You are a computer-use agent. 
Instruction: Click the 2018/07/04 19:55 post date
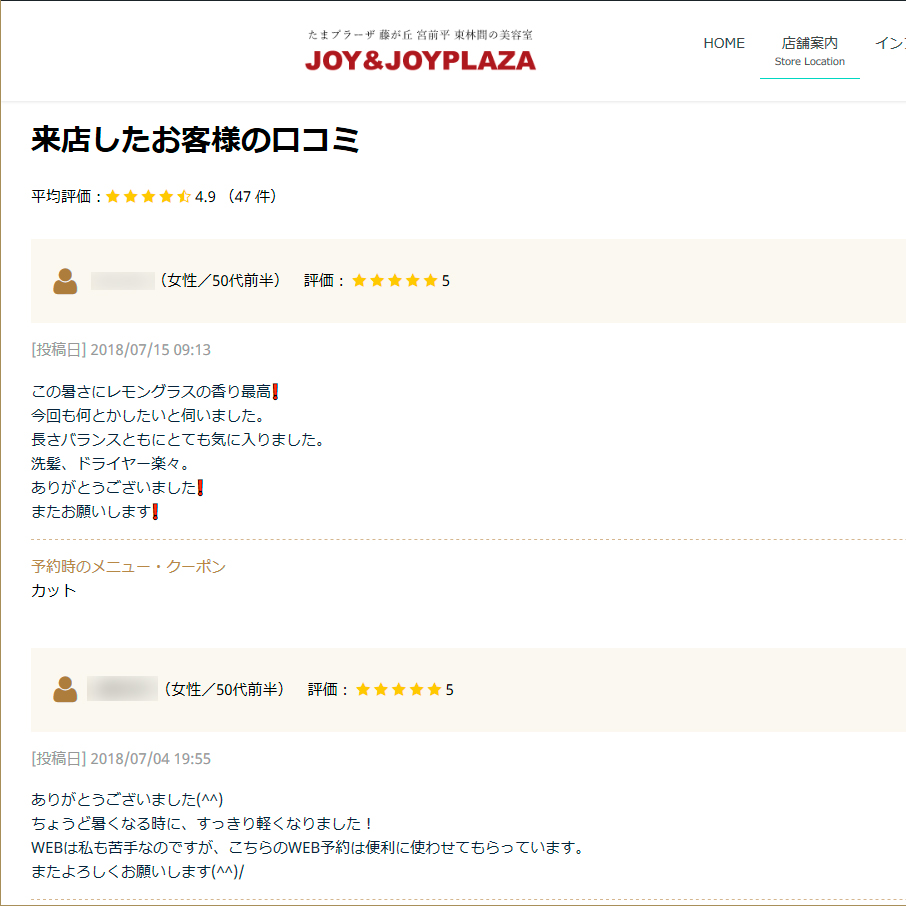coord(150,759)
